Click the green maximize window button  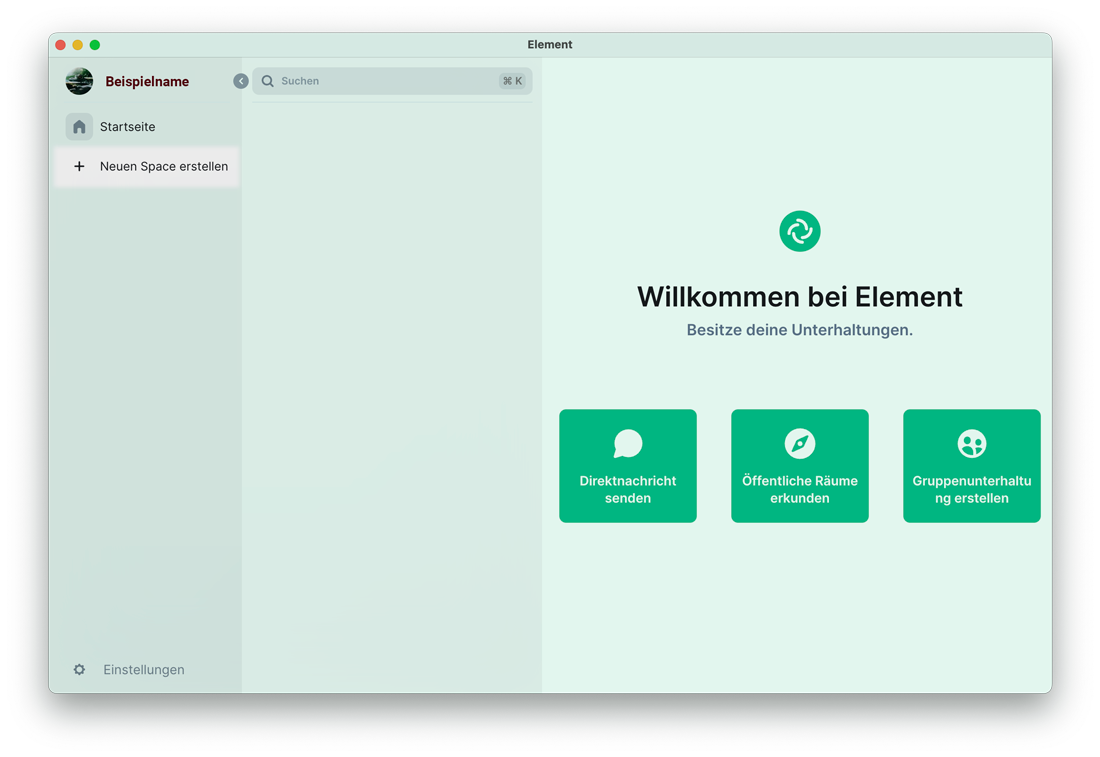(x=95, y=45)
